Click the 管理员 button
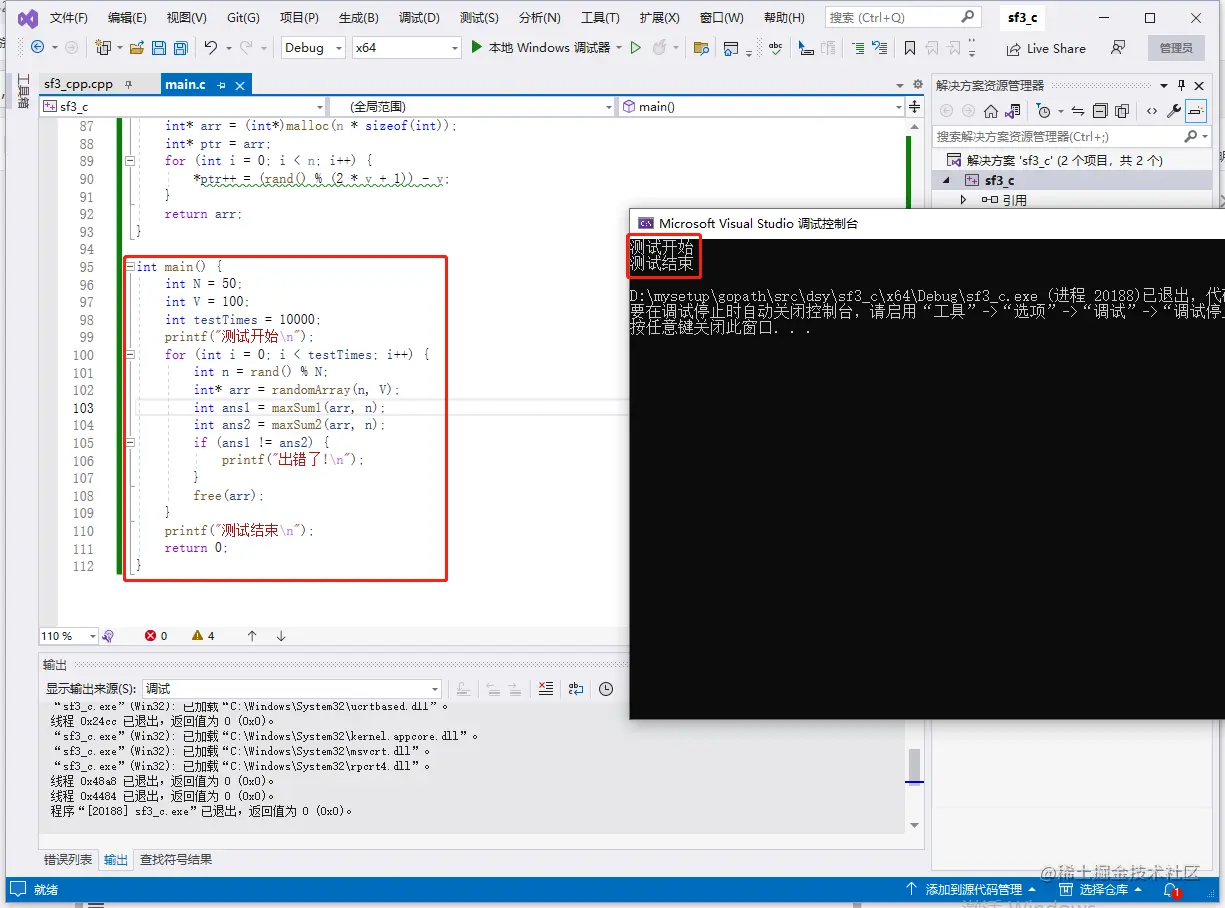This screenshot has height=908, width=1225. pyautogui.click(x=1176, y=47)
